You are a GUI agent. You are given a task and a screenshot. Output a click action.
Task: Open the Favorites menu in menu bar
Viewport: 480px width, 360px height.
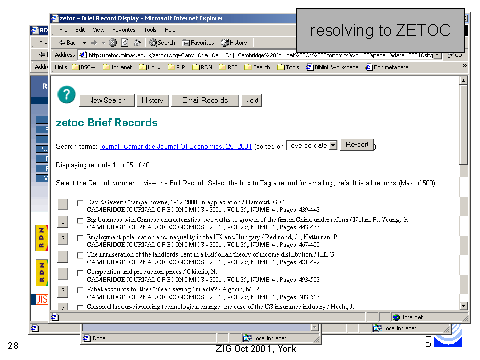(x=124, y=30)
